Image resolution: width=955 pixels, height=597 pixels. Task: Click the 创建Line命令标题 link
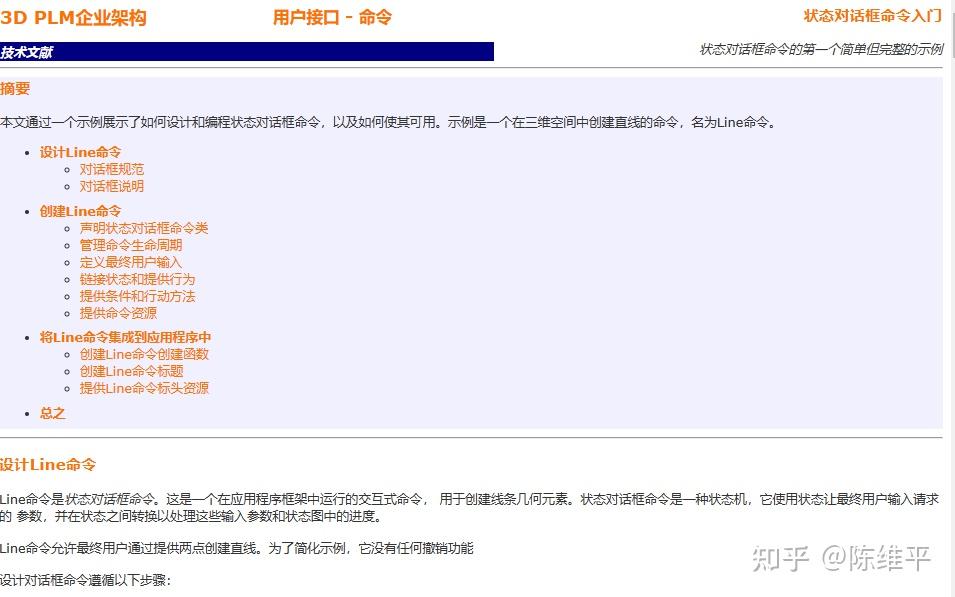(132, 371)
